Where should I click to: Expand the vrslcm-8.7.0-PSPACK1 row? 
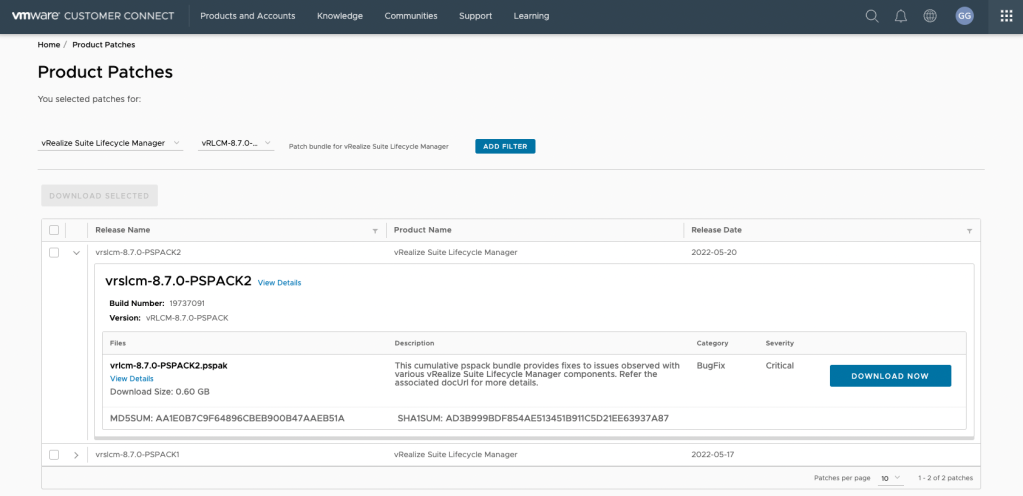coord(76,455)
